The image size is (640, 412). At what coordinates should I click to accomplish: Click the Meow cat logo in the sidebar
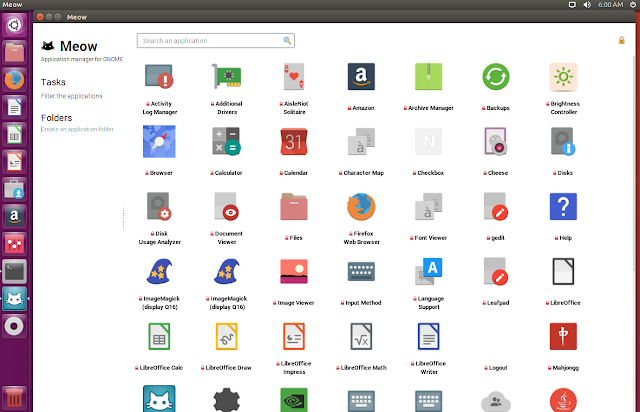pos(48,46)
